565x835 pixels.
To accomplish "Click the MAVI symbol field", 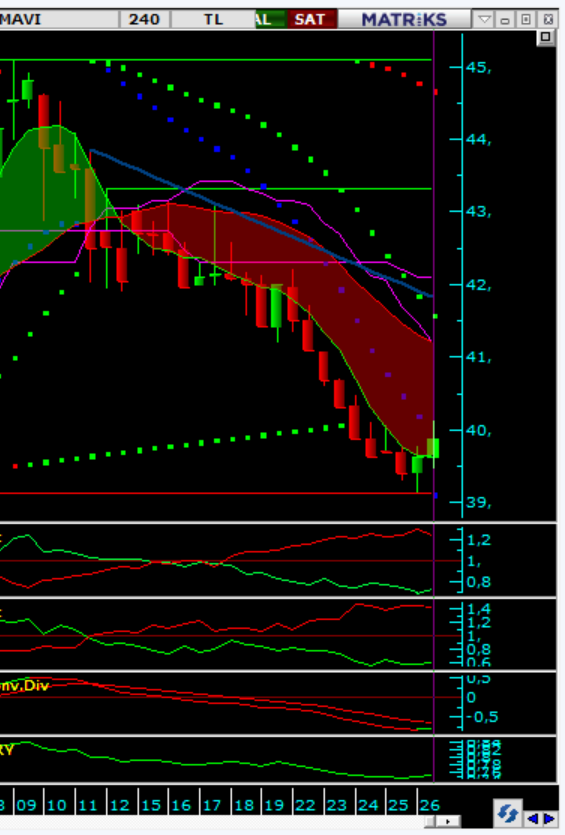I will [59, 20].
